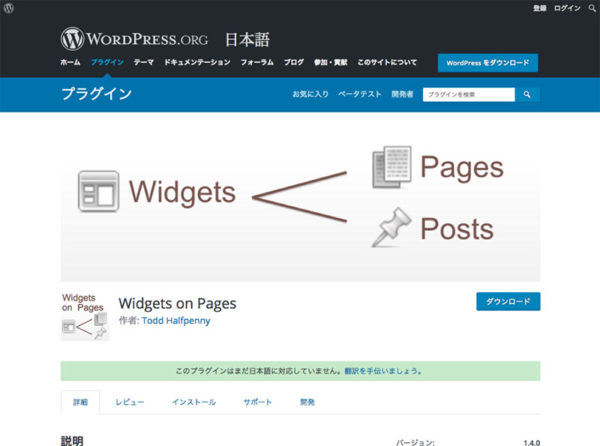
Task: Open the ブログ navigation item
Action: point(293,62)
